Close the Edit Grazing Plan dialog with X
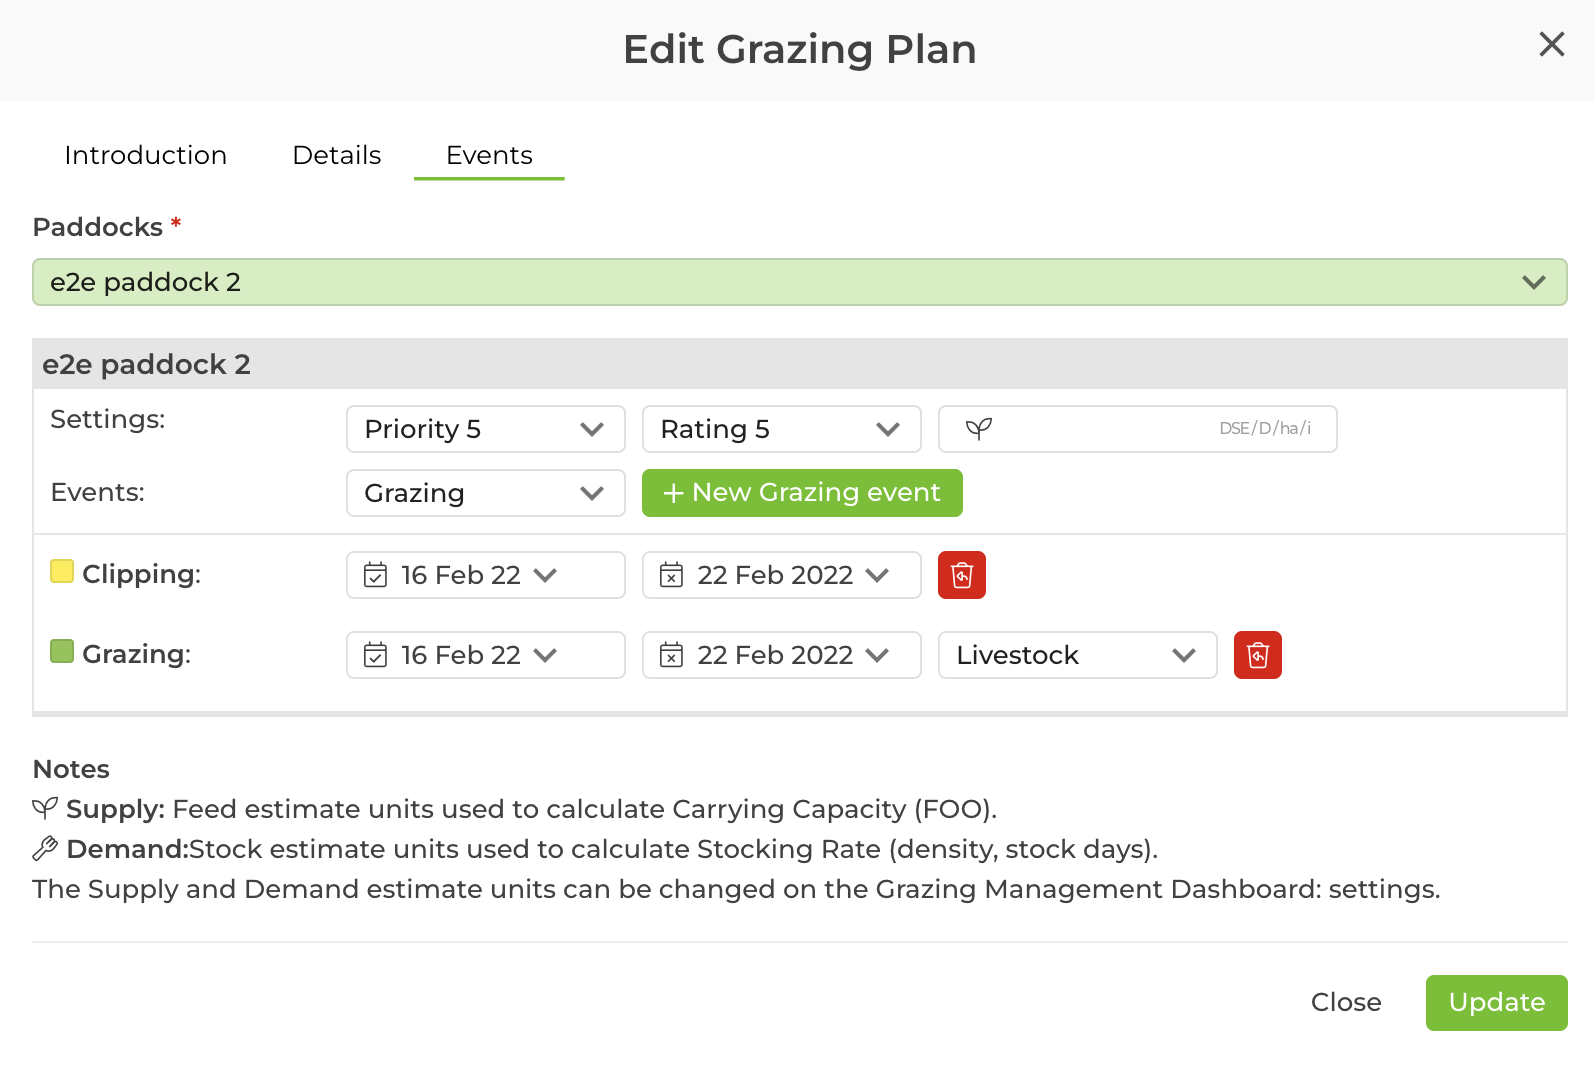The height and width of the screenshot is (1078, 1594). click(1551, 44)
